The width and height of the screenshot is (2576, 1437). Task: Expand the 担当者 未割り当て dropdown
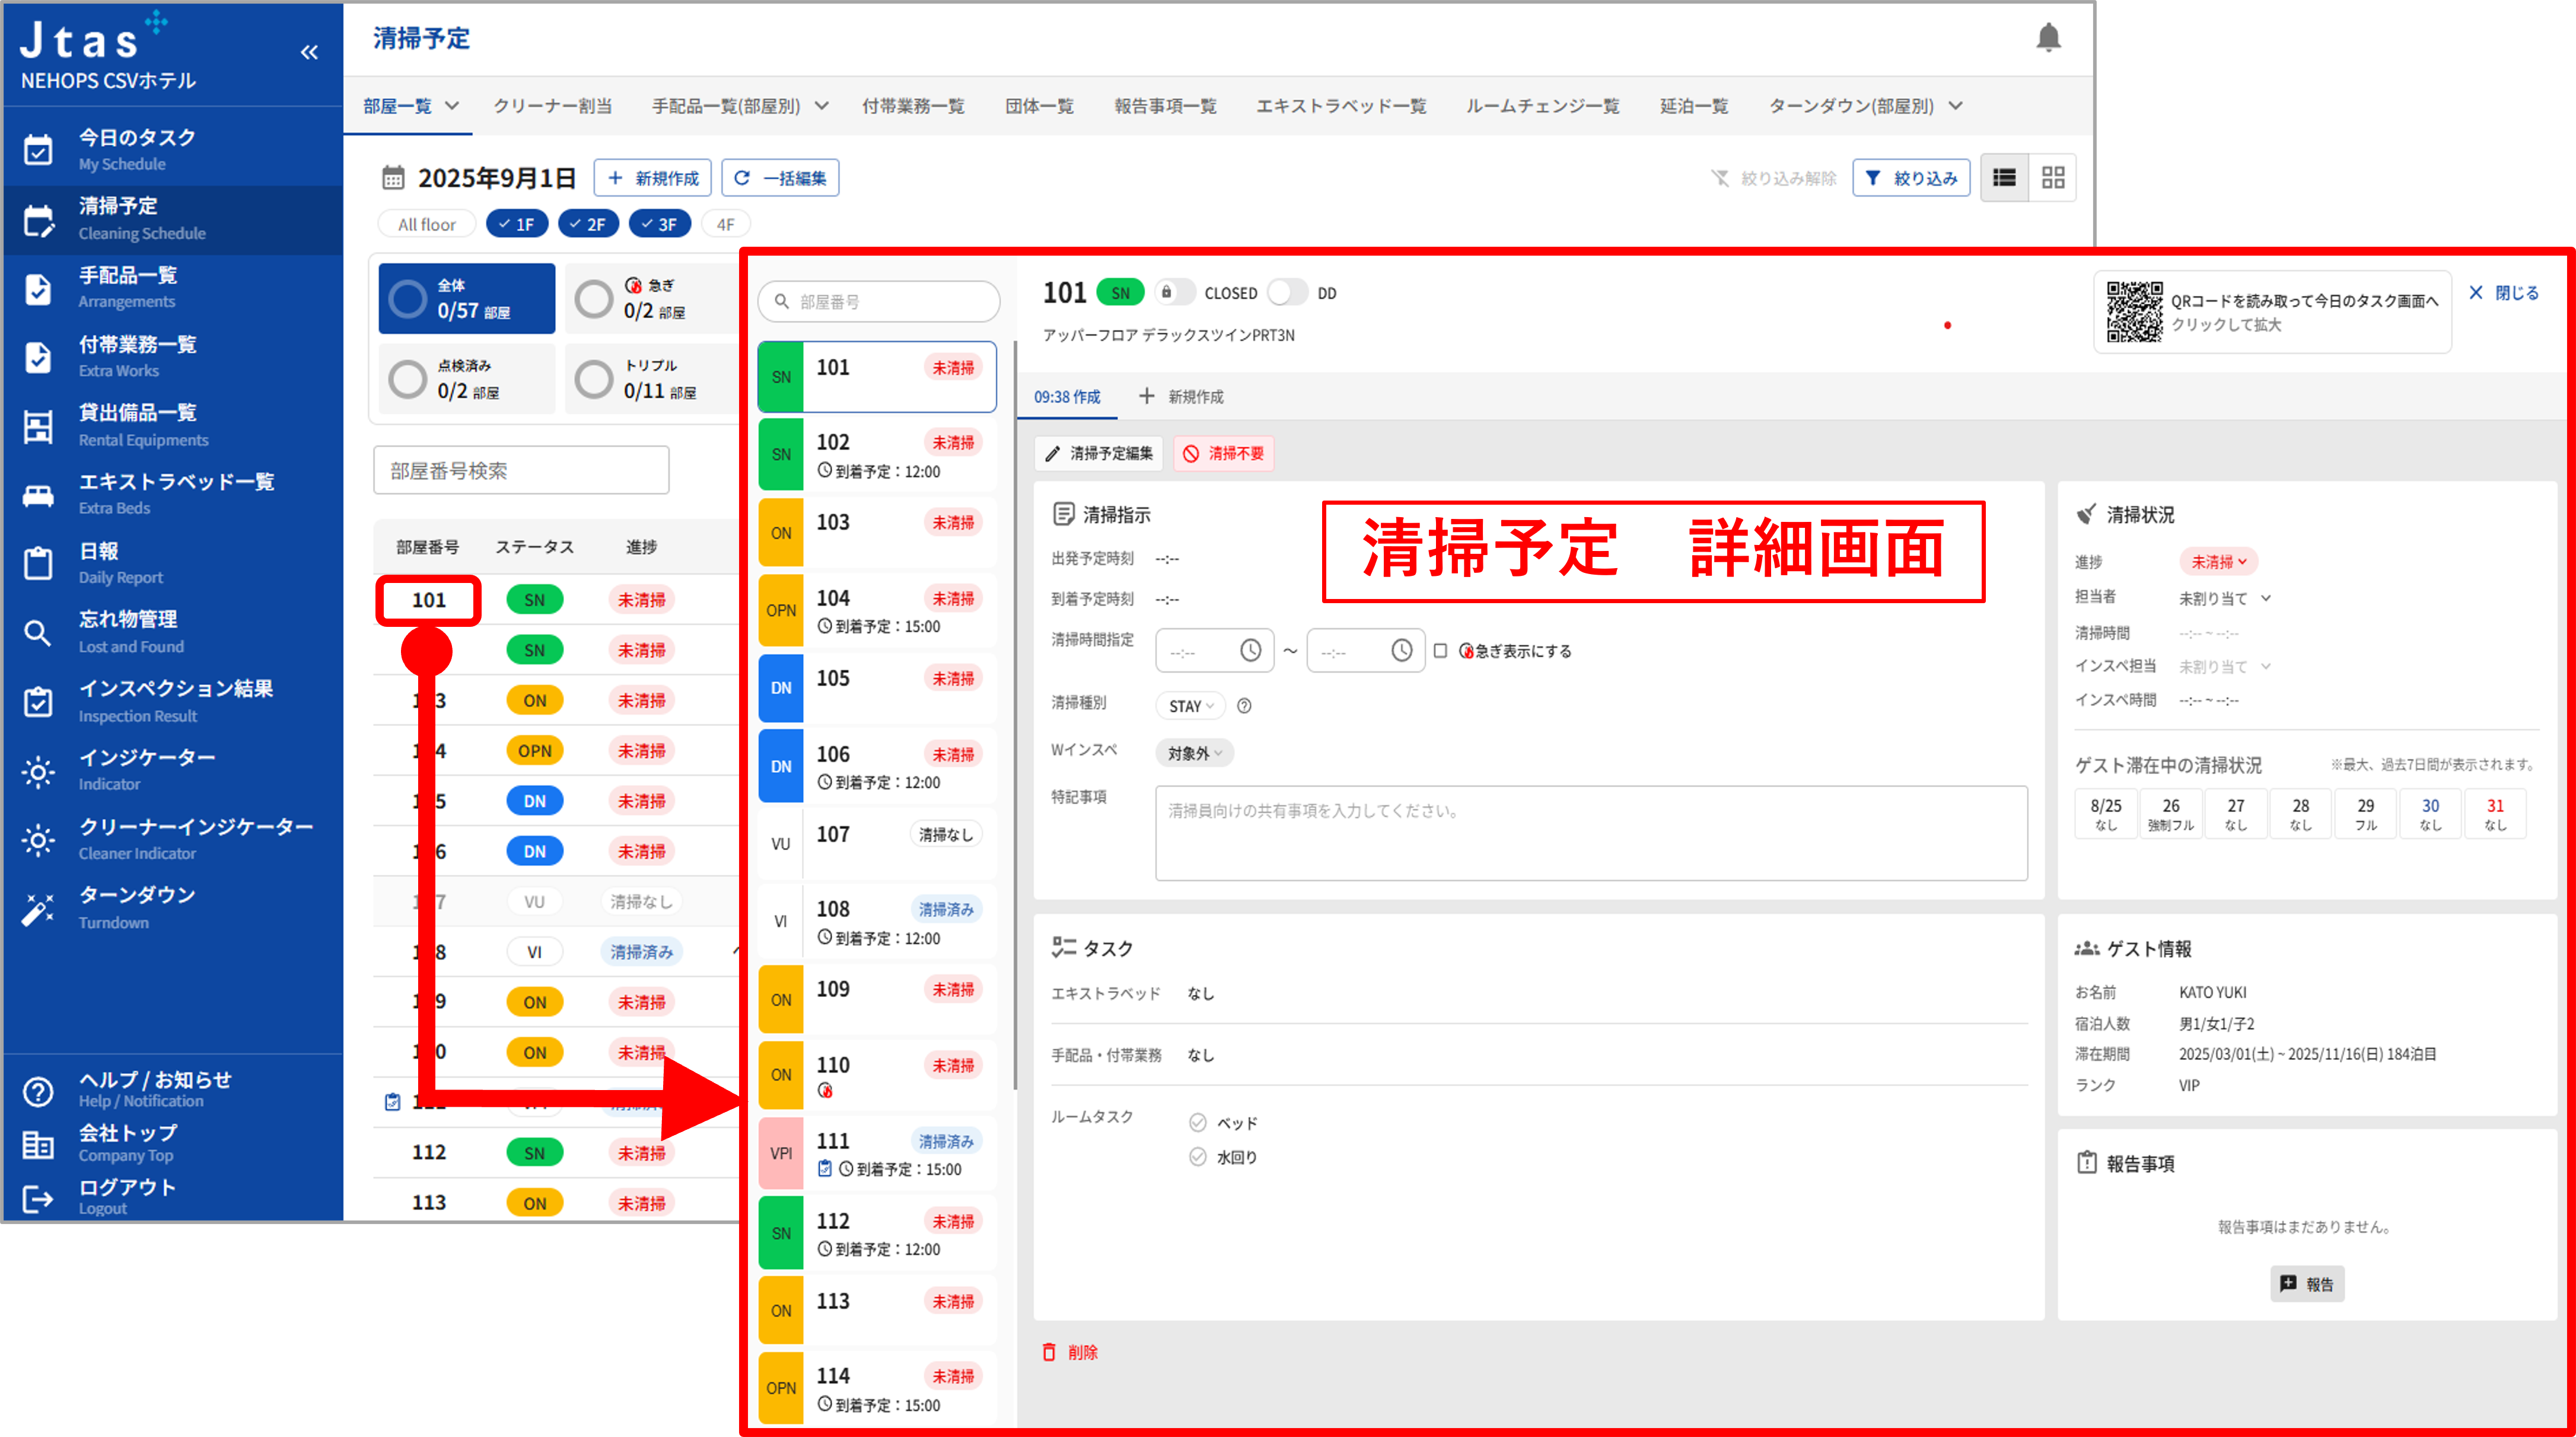click(x=2224, y=598)
